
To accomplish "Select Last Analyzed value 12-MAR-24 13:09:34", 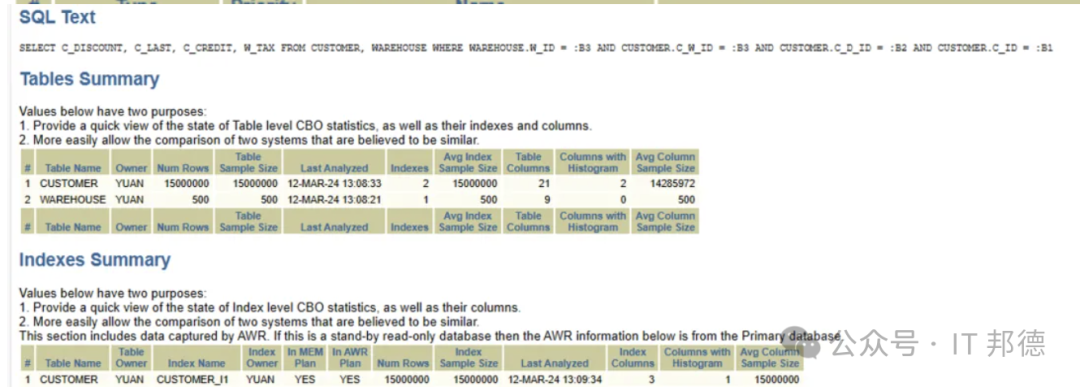I will [x=555, y=379].
